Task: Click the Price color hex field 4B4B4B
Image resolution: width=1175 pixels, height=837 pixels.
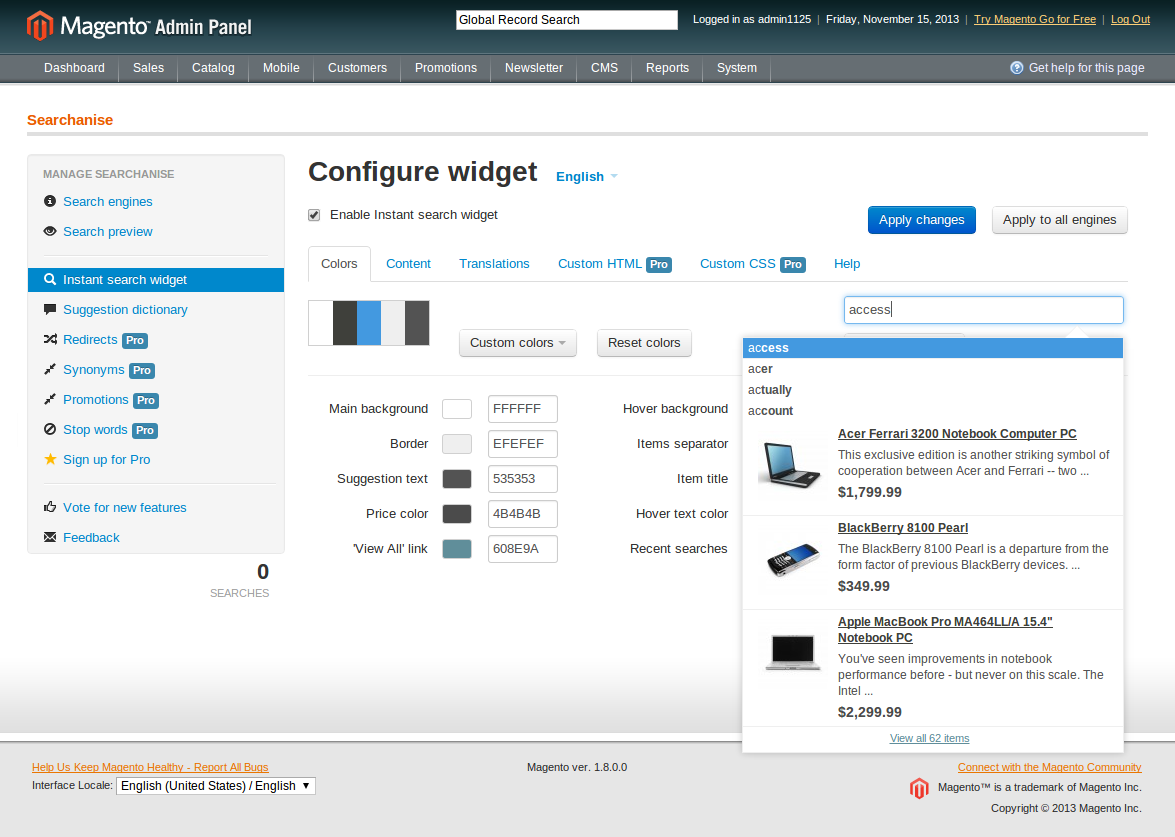Action: click(x=523, y=514)
